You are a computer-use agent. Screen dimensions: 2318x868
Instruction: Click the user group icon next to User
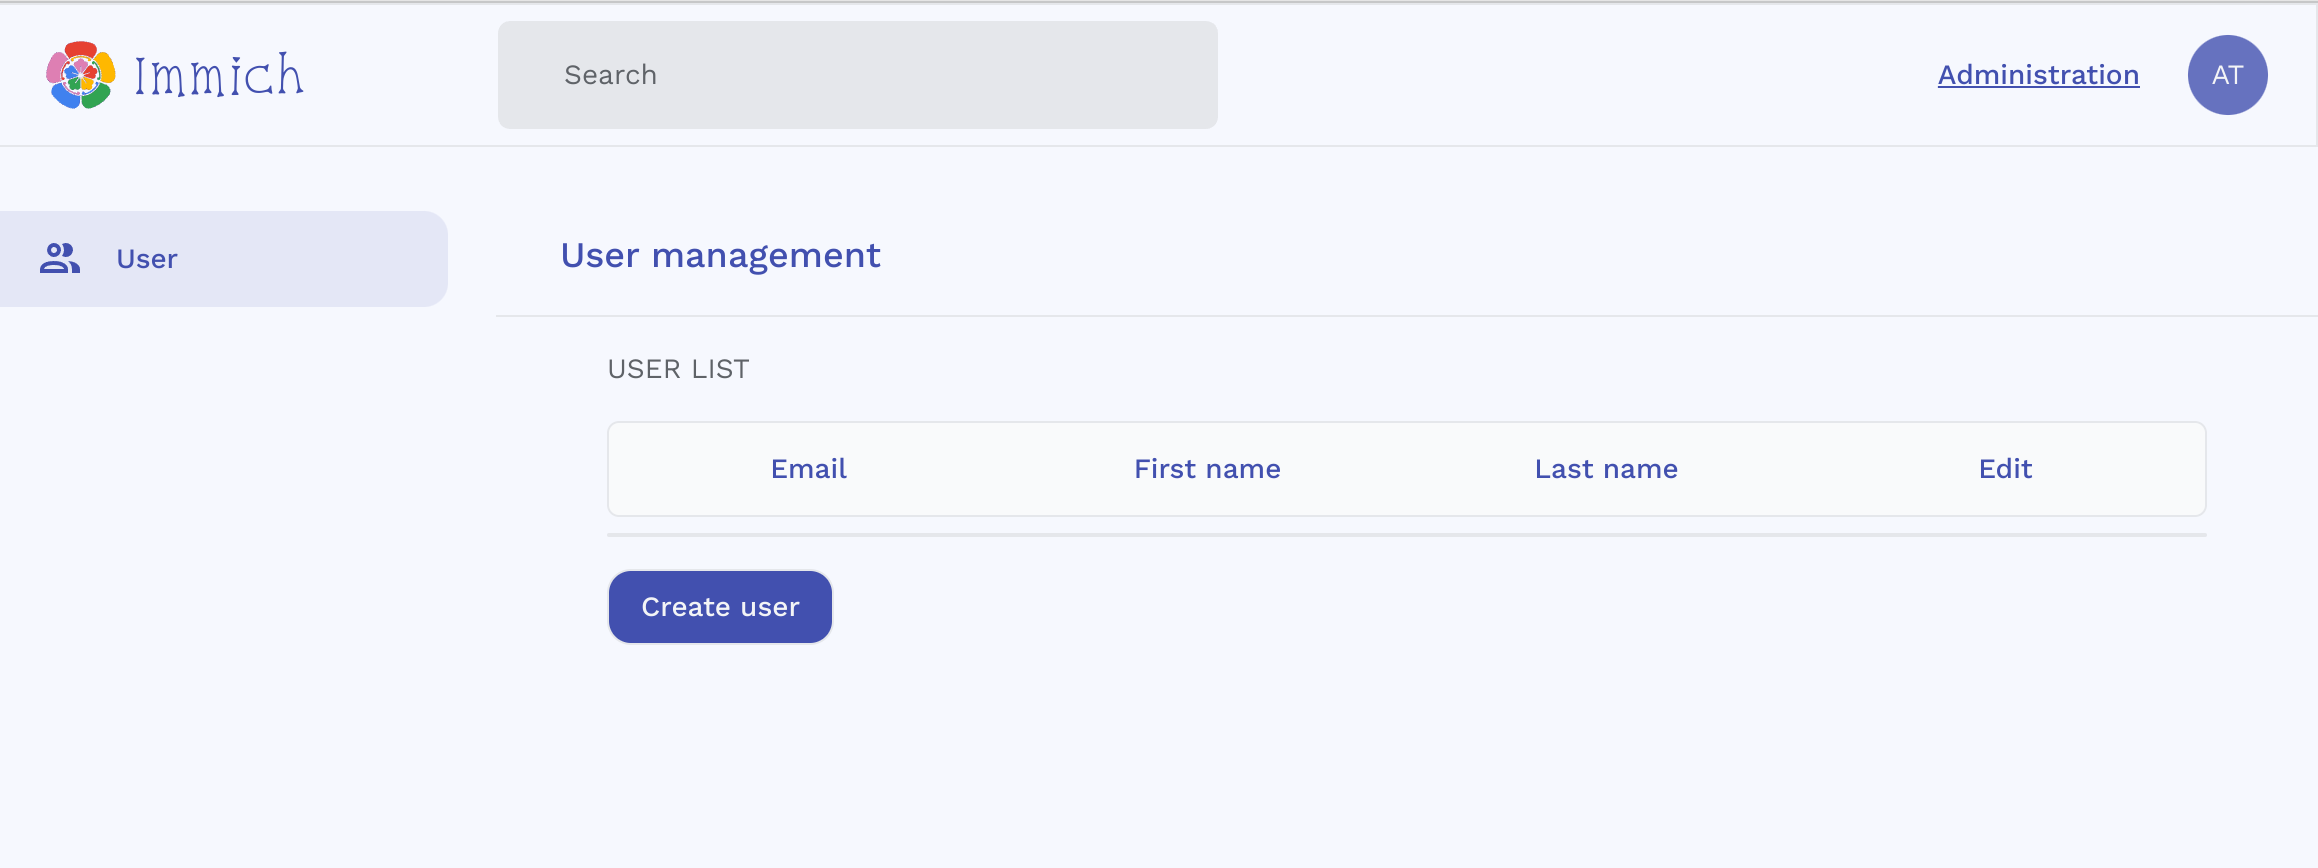[x=60, y=258]
